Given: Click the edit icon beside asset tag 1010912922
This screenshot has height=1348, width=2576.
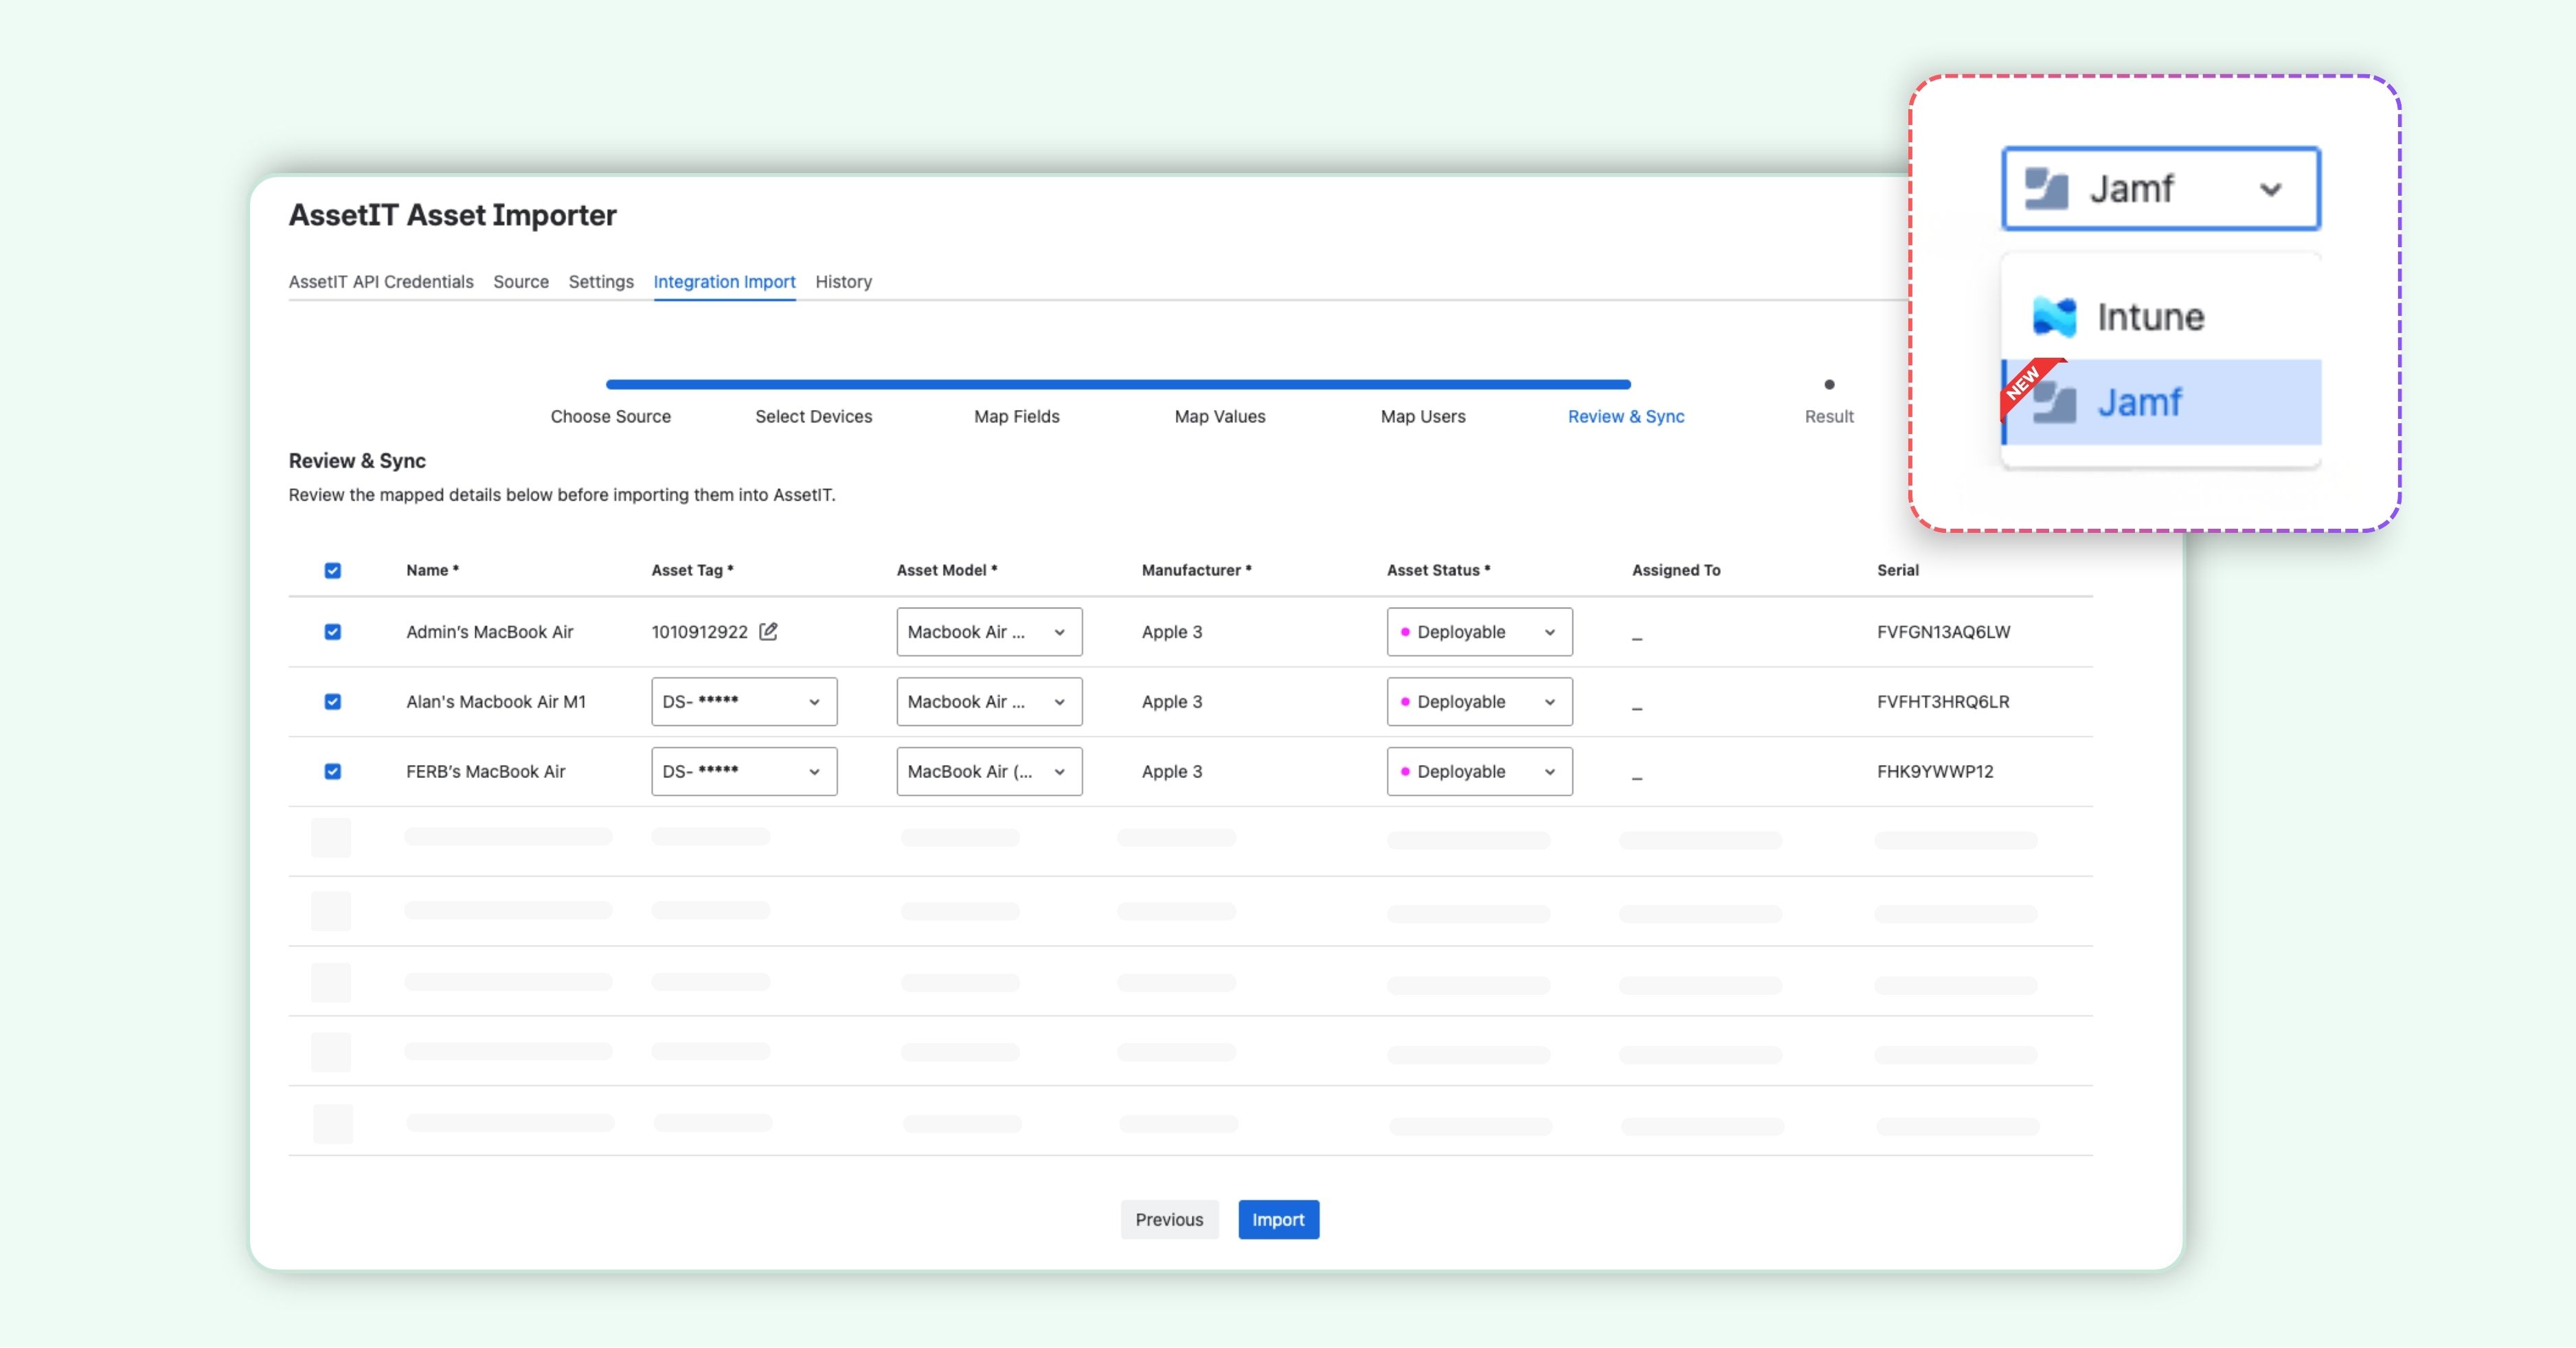Looking at the screenshot, I should point(768,631).
